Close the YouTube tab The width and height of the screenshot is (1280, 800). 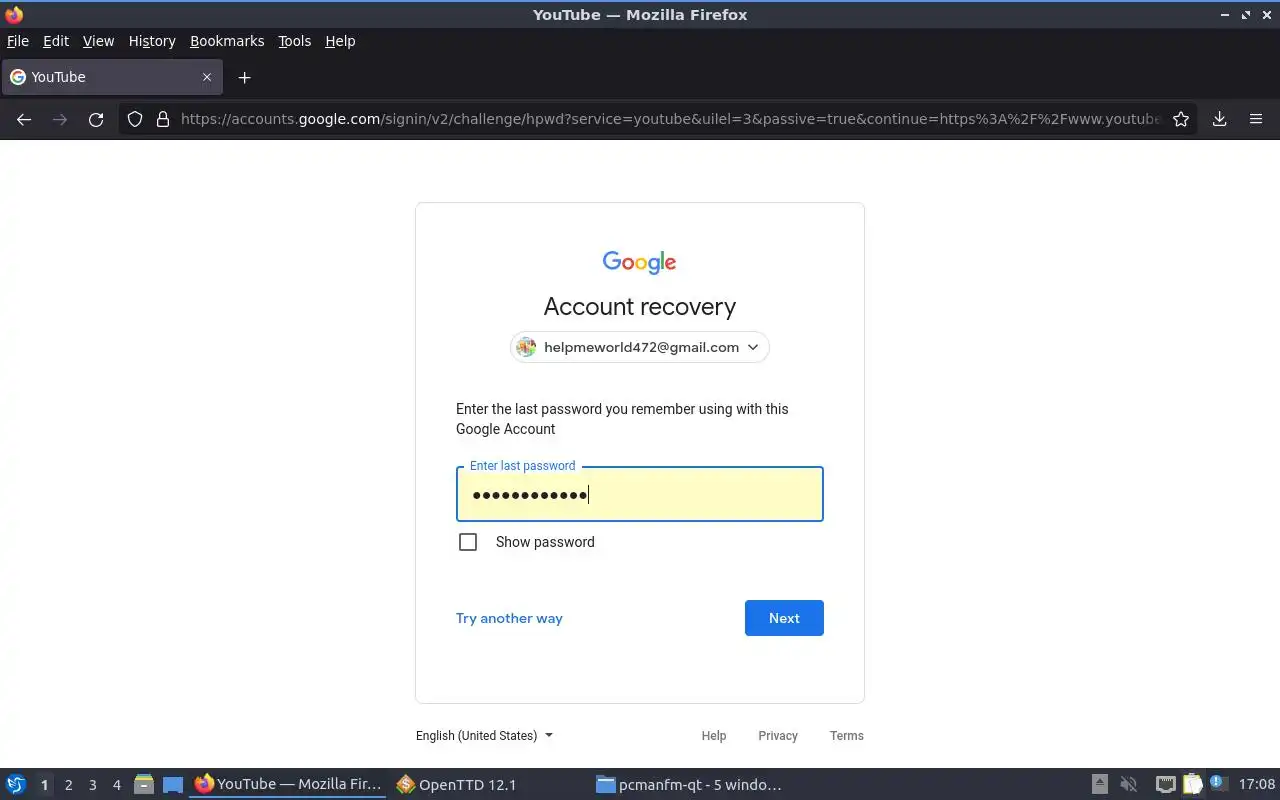click(x=207, y=77)
